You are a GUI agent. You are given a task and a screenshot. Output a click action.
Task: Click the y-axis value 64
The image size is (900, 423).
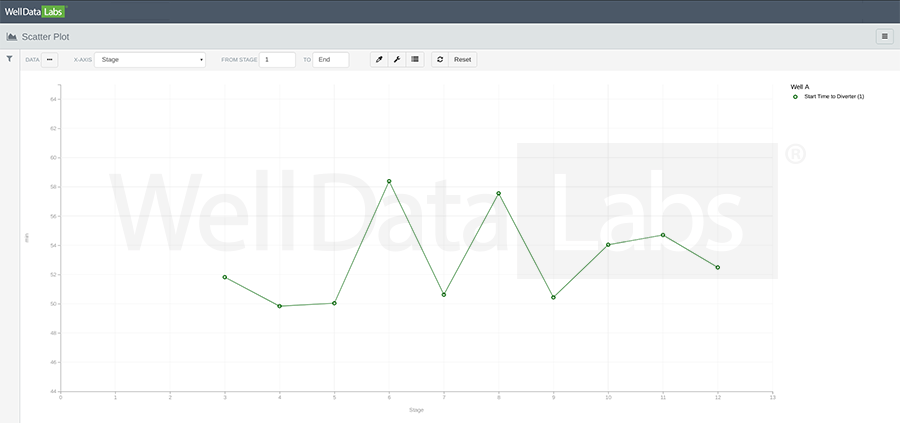click(53, 99)
